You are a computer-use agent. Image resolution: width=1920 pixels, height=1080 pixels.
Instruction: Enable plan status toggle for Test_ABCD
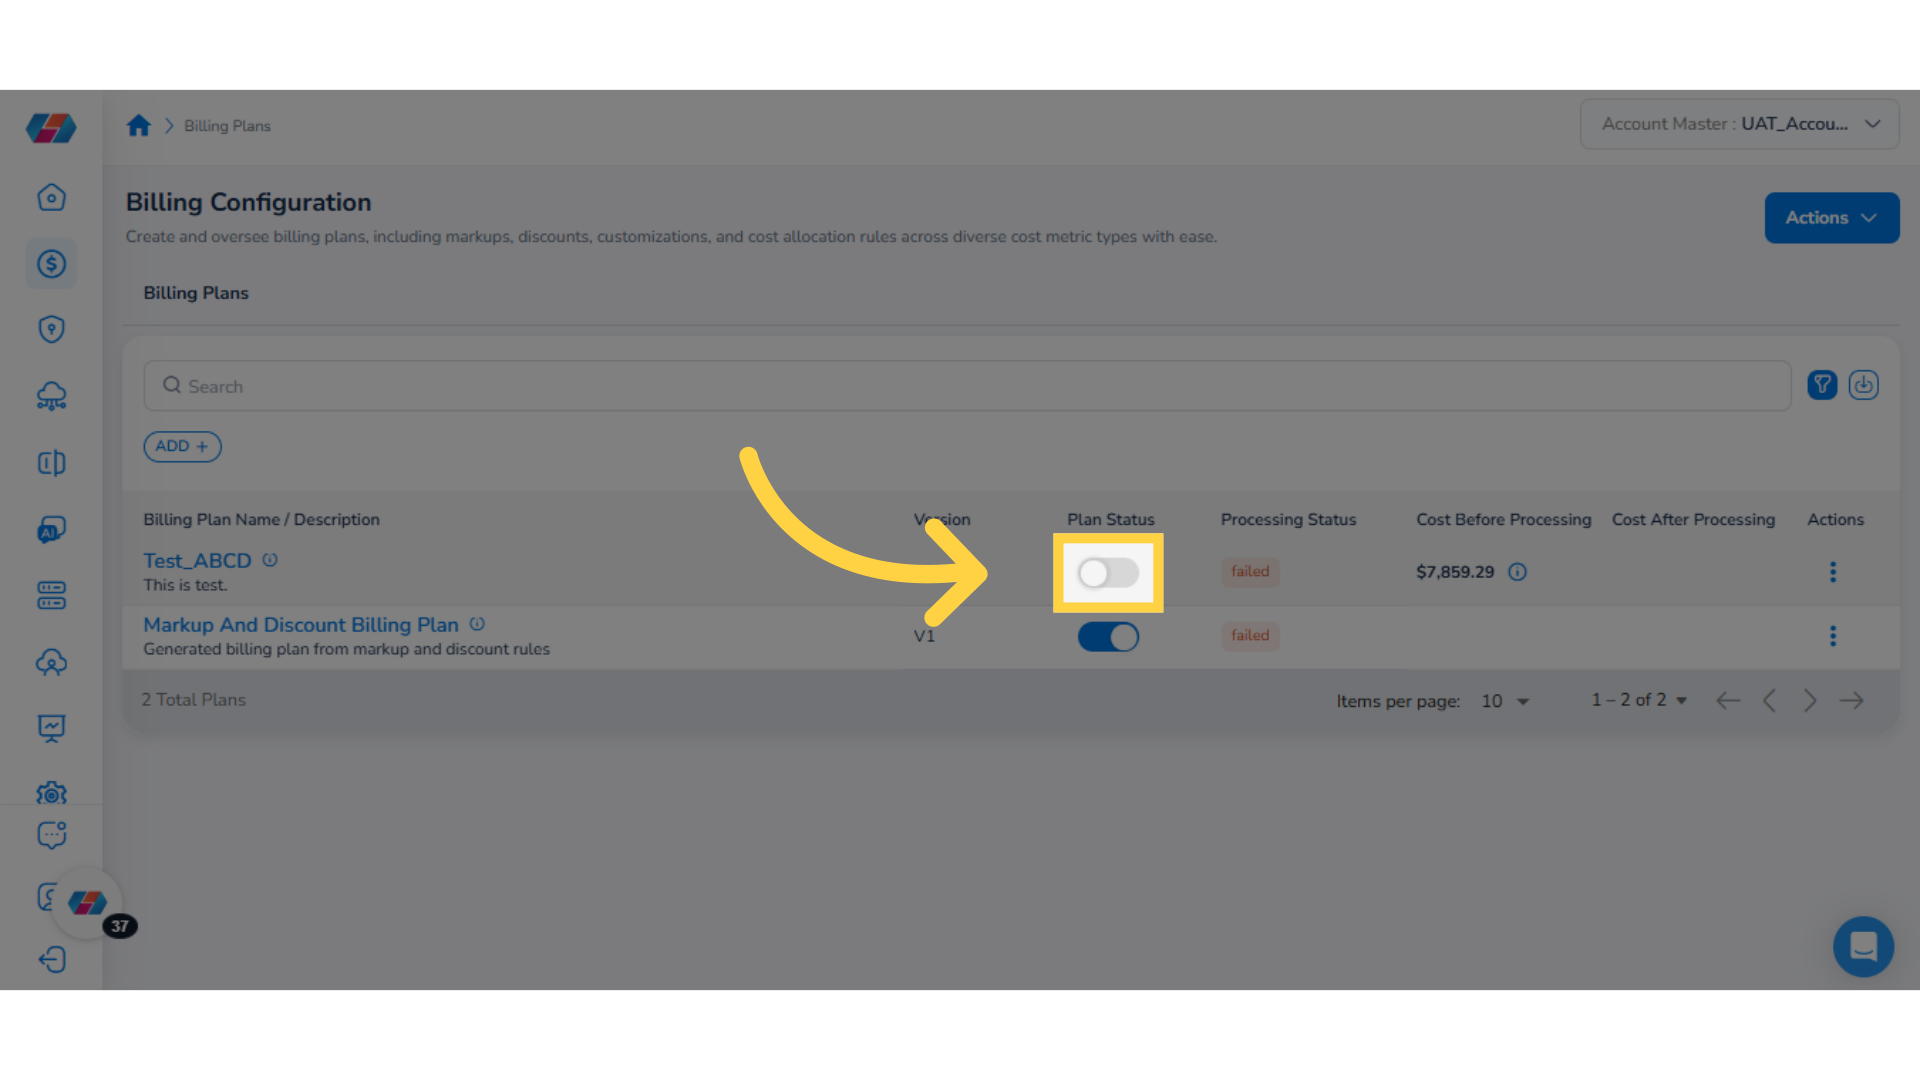(x=1108, y=573)
